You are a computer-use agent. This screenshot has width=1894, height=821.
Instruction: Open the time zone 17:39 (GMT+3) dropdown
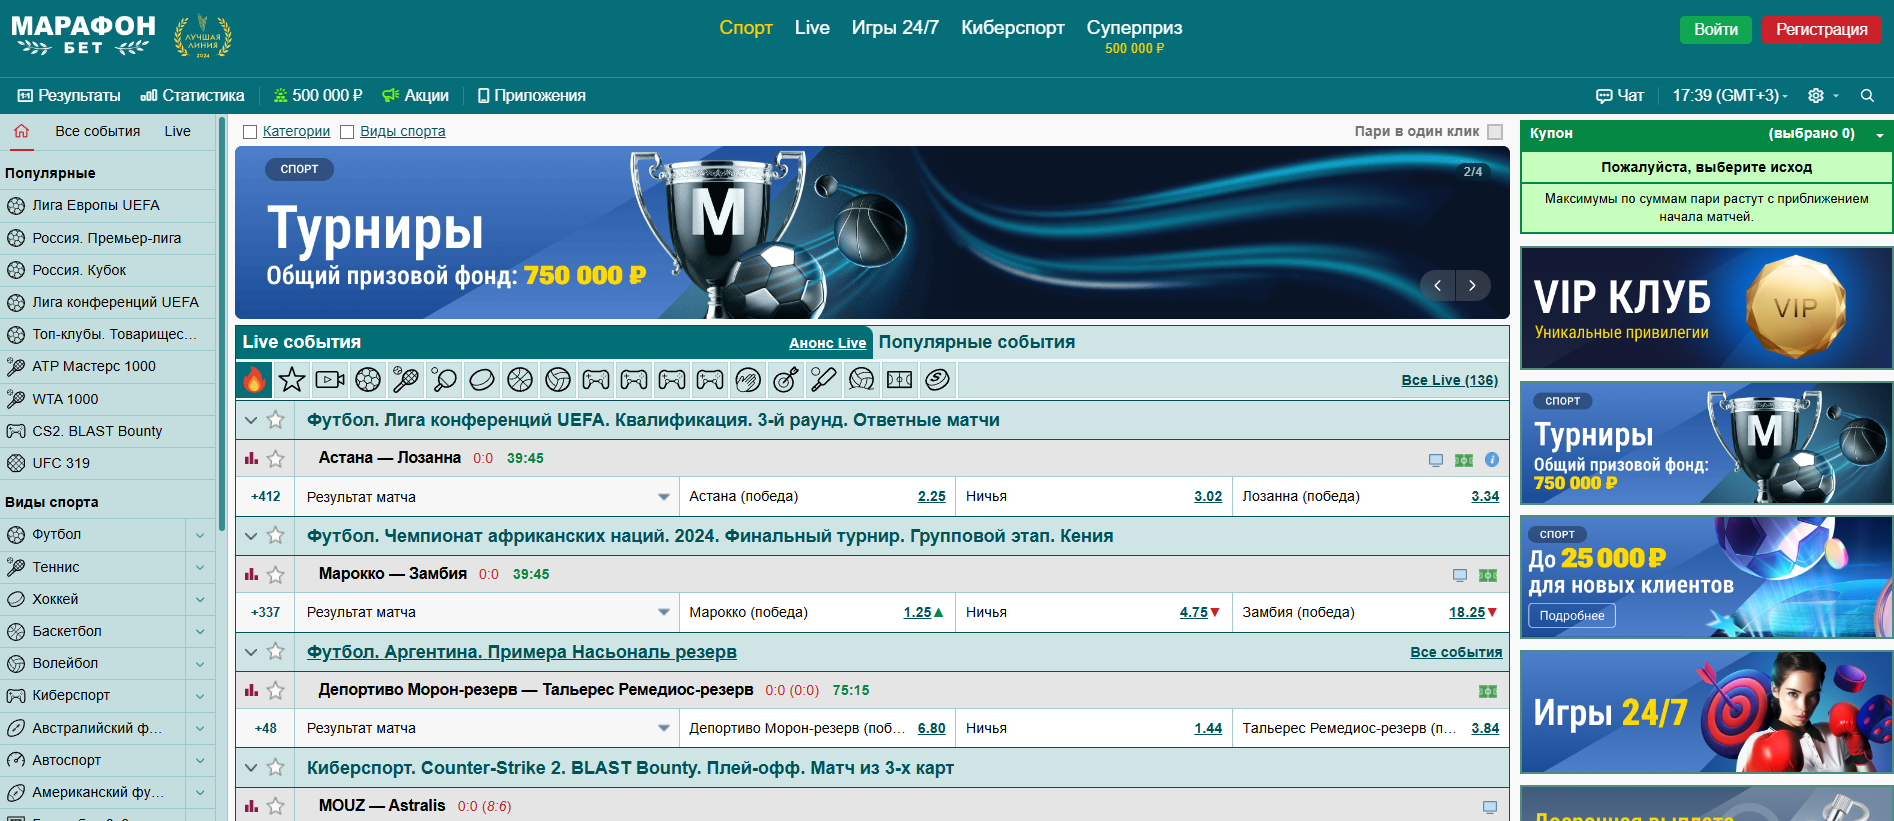pos(1730,96)
